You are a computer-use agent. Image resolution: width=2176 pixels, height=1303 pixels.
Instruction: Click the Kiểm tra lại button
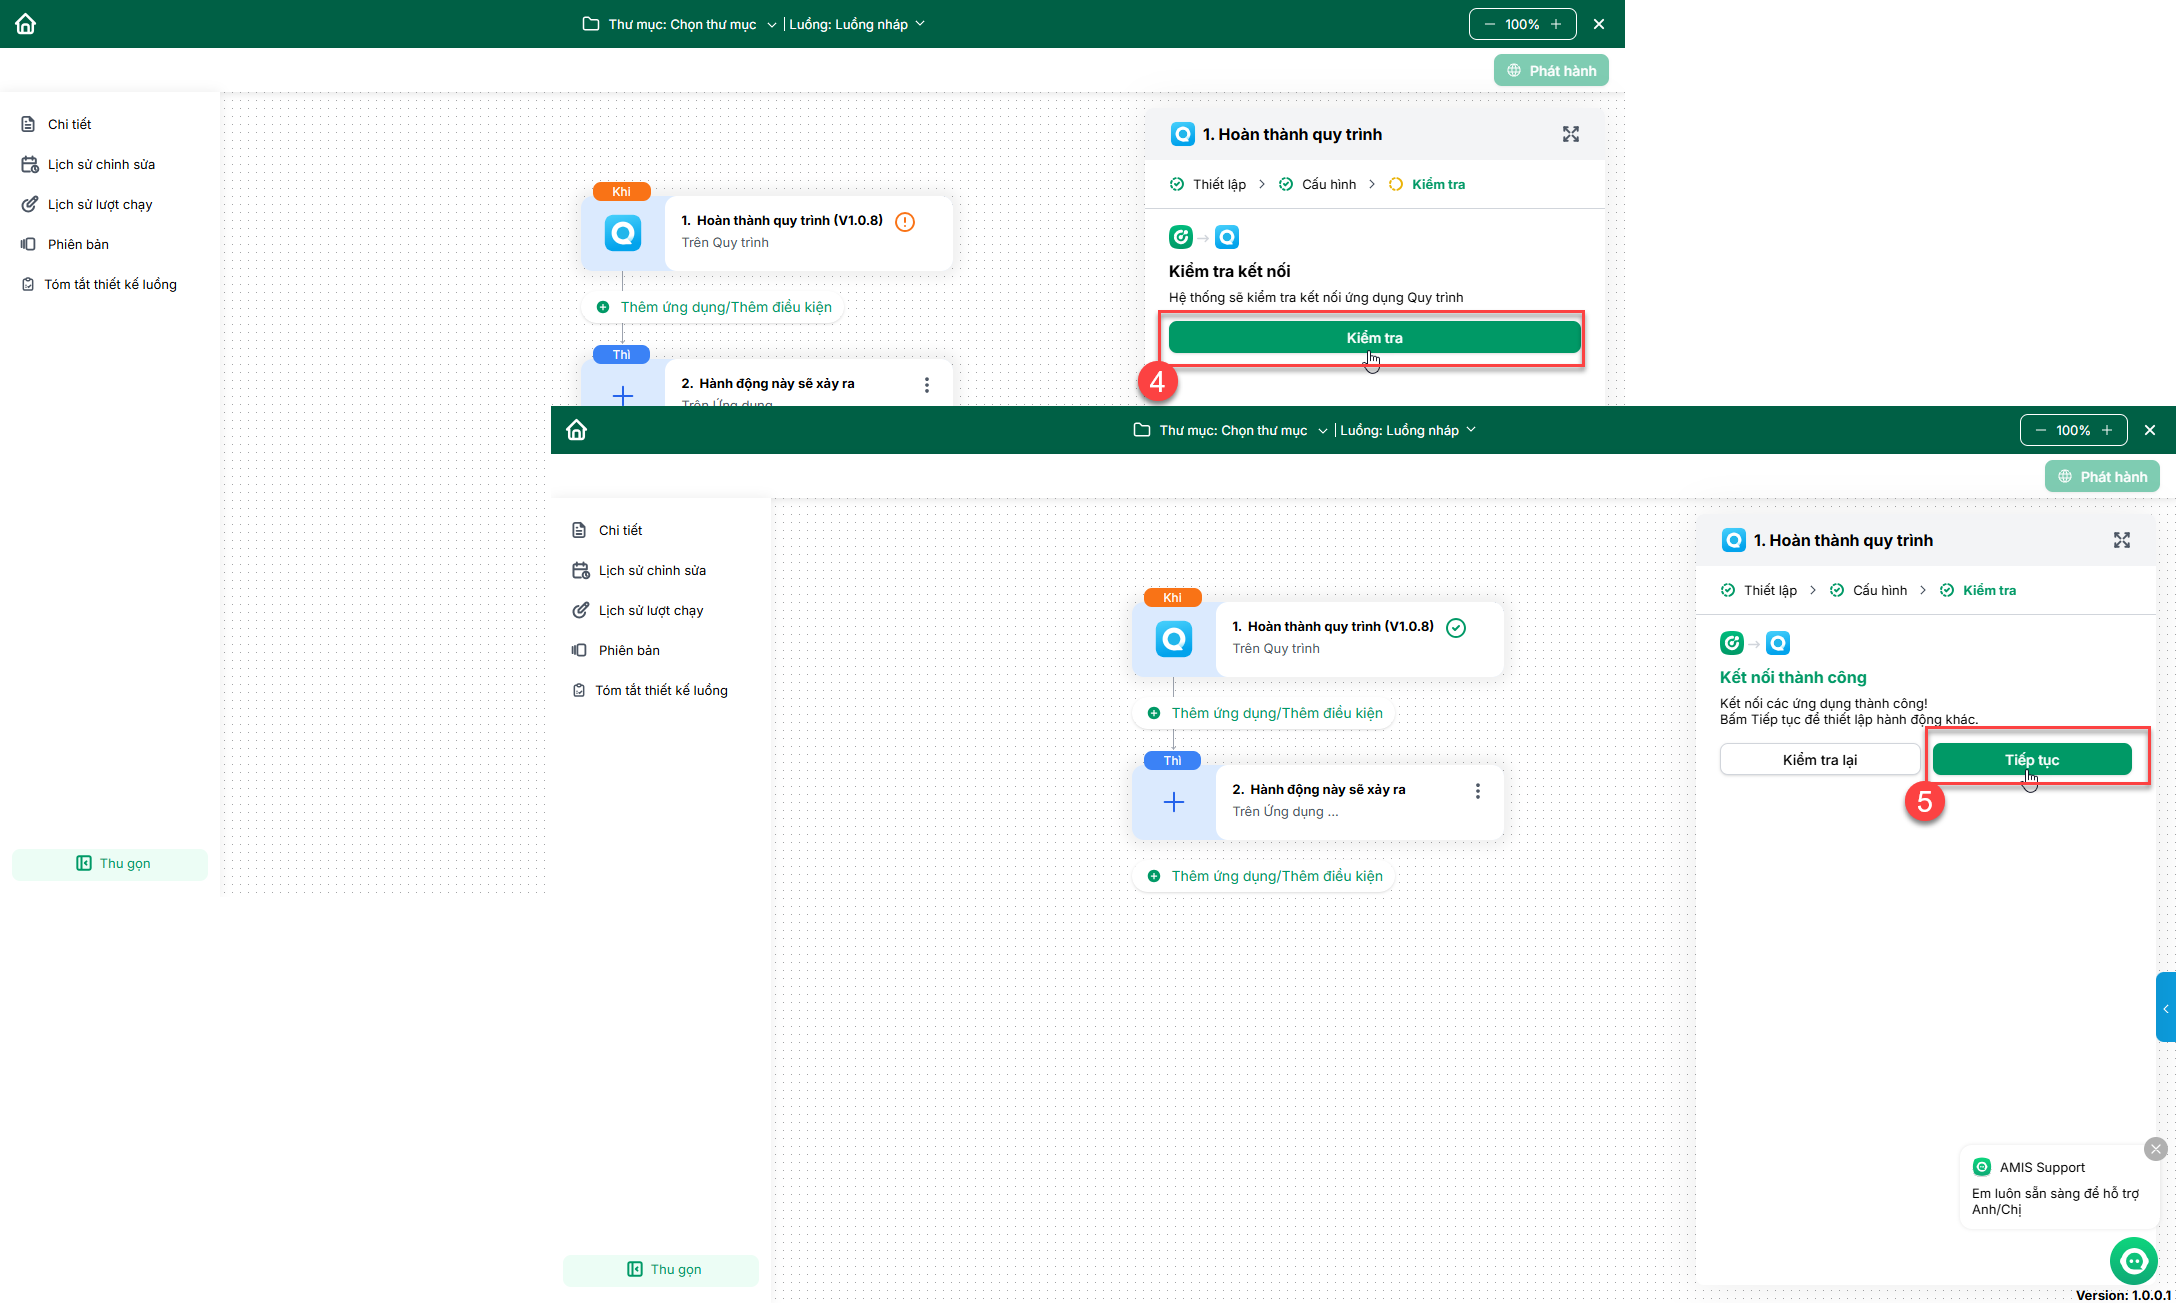tap(1819, 759)
